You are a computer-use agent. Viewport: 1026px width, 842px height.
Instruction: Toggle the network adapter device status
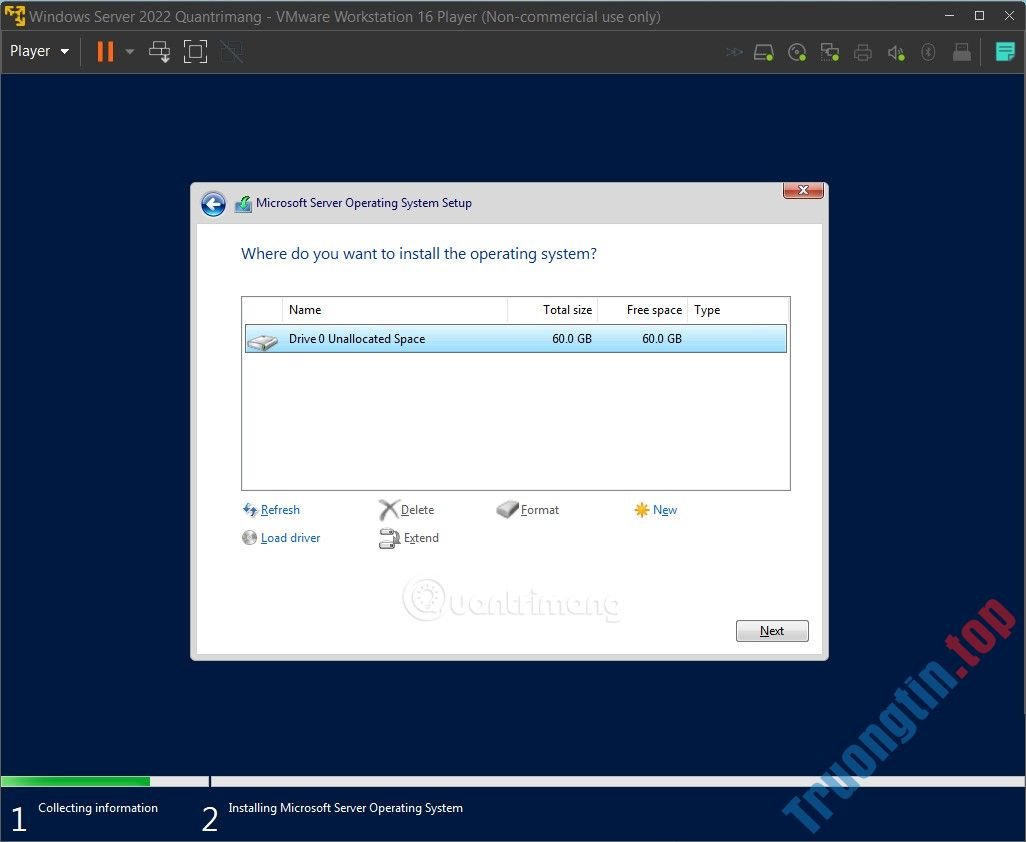click(x=830, y=51)
